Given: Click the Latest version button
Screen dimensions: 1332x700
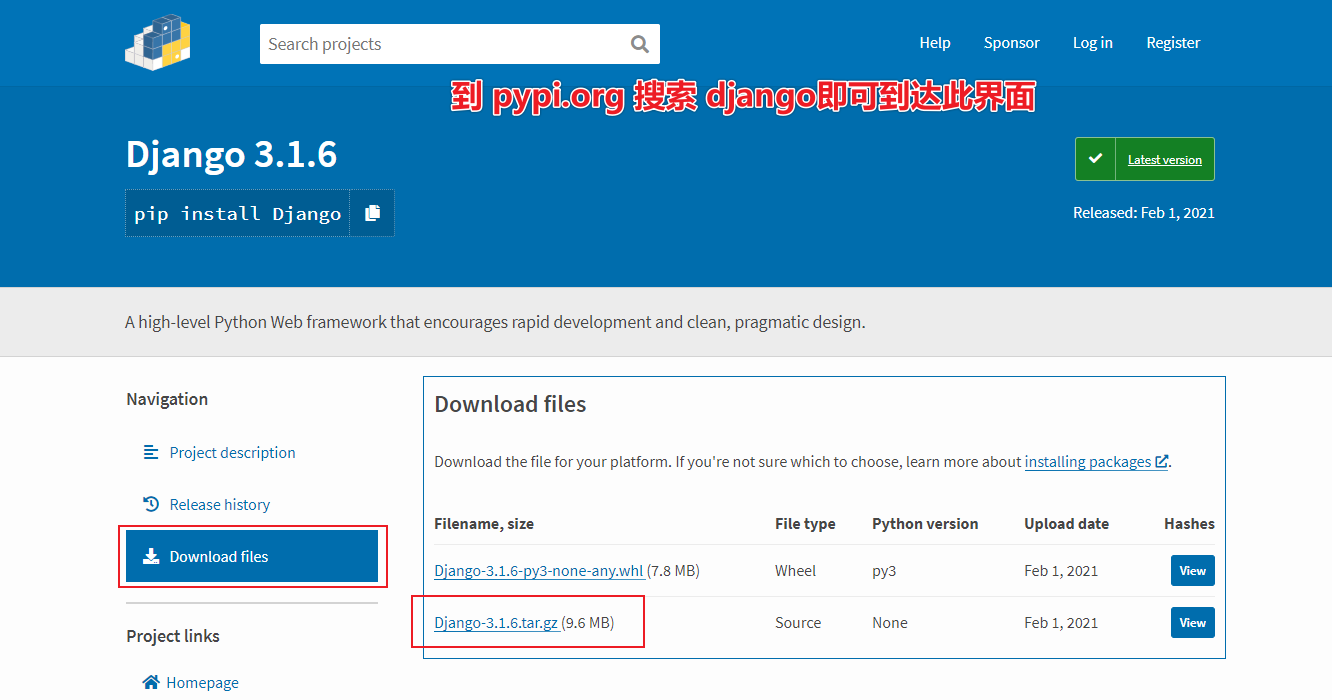Looking at the screenshot, I should click(1145, 159).
